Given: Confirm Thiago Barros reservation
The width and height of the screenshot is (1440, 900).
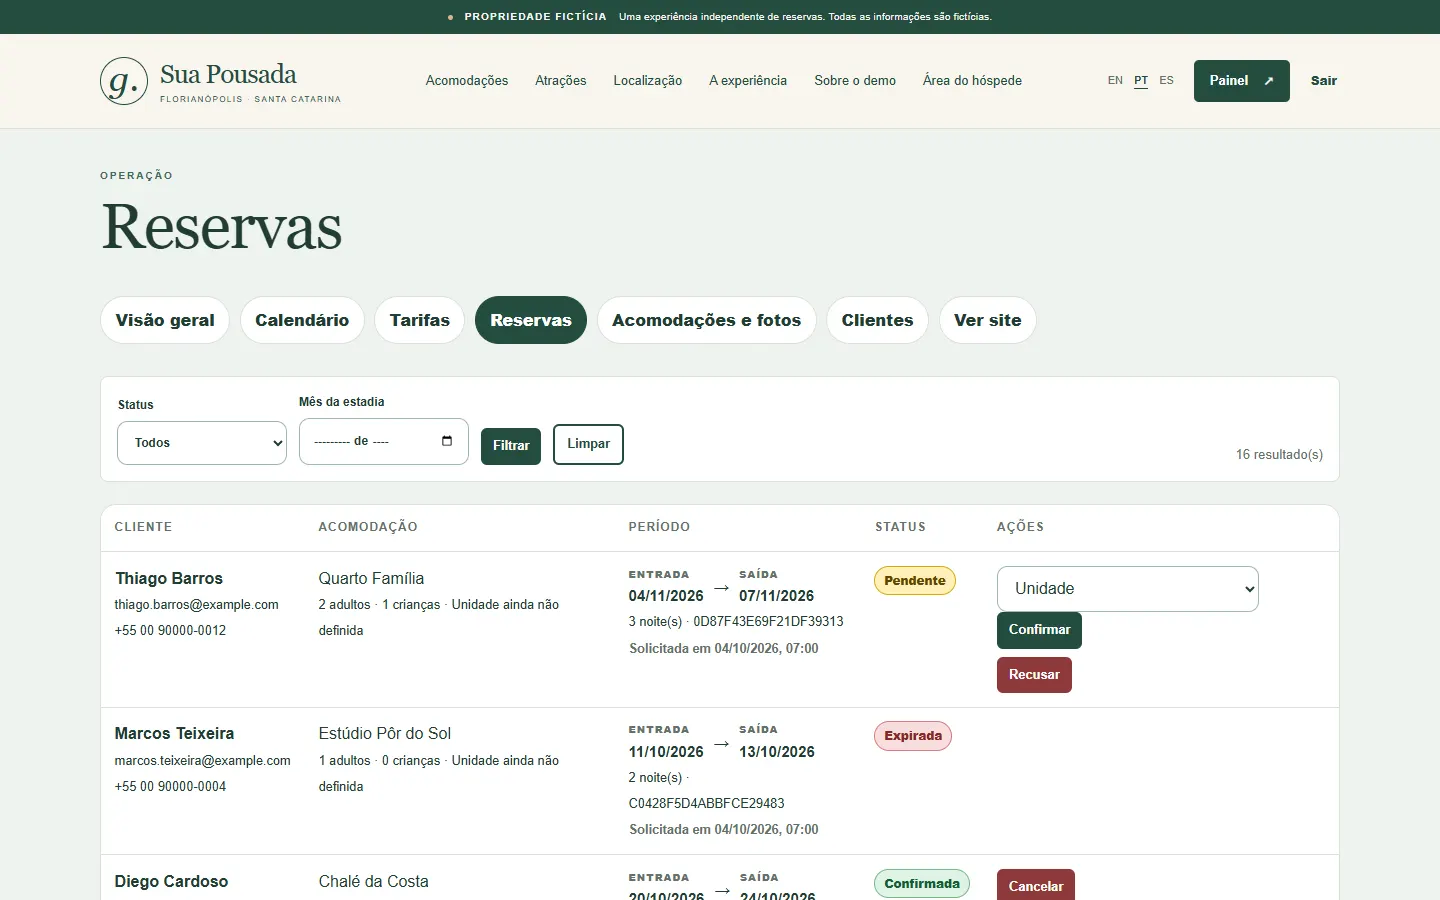Looking at the screenshot, I should [1039, 630].
